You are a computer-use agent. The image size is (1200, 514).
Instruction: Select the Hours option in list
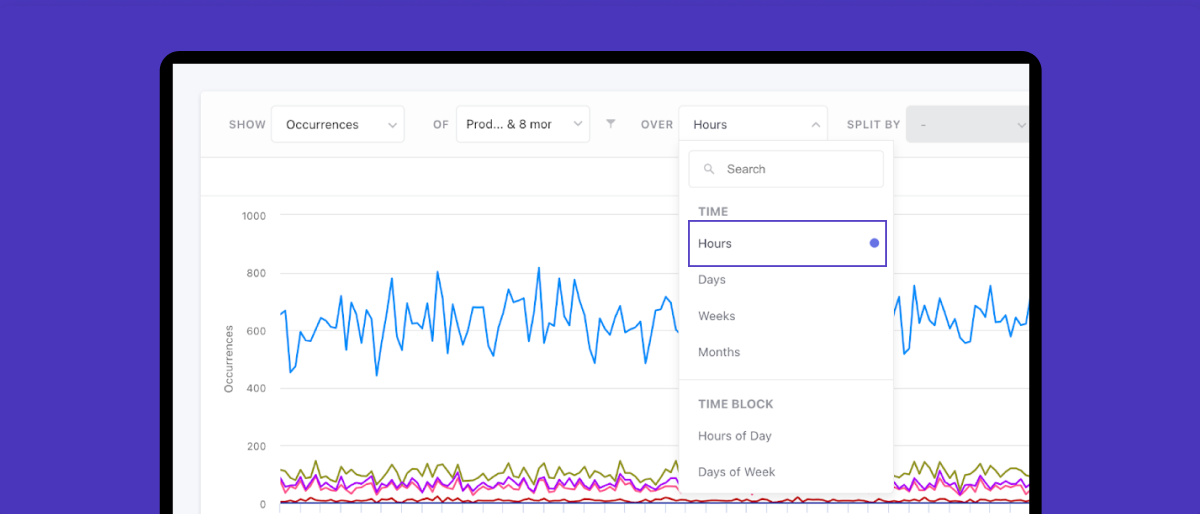click(716, 244)
